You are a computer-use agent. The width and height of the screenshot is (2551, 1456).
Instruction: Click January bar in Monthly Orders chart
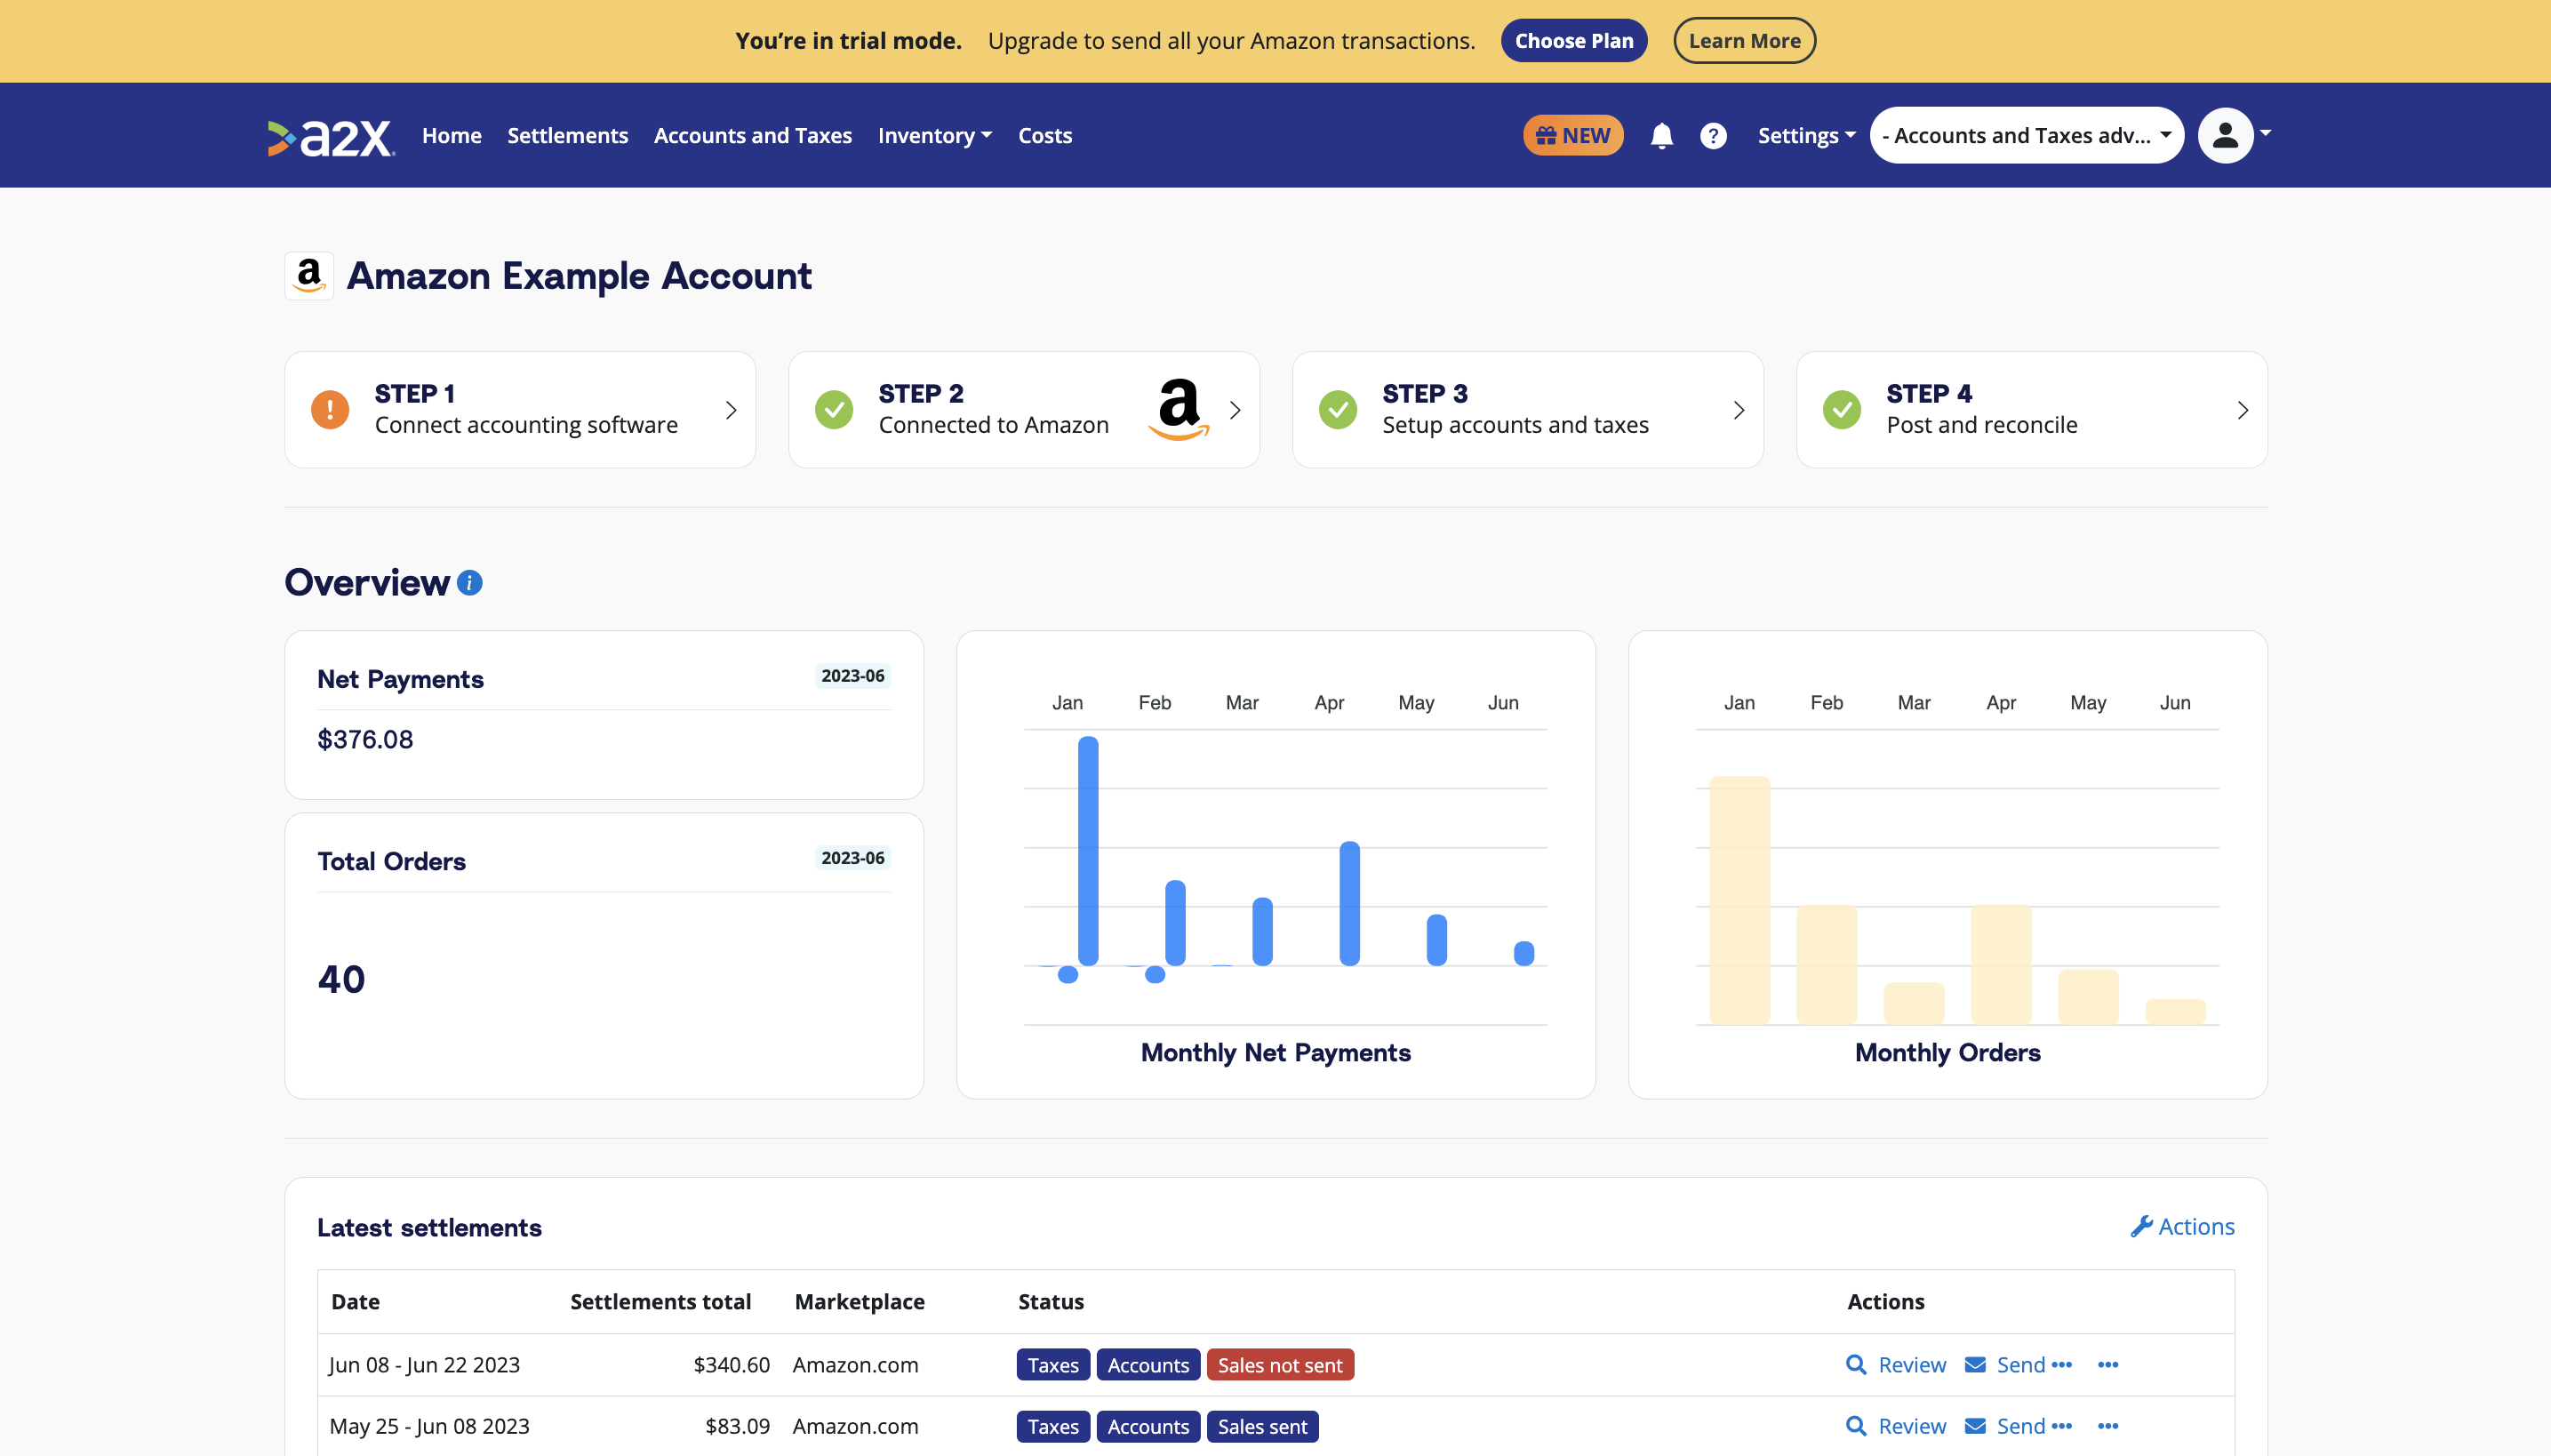1739,900
